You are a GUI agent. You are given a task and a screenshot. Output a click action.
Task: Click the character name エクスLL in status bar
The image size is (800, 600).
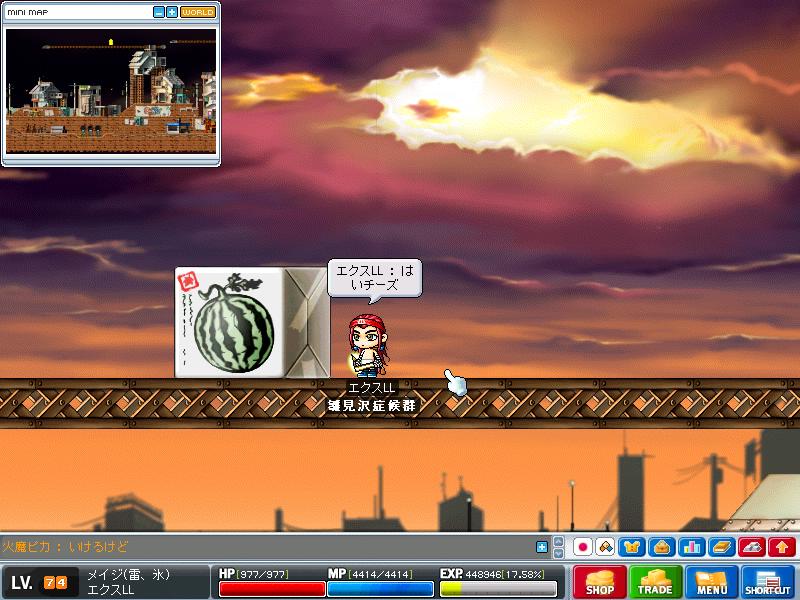[x=111, y=590]
